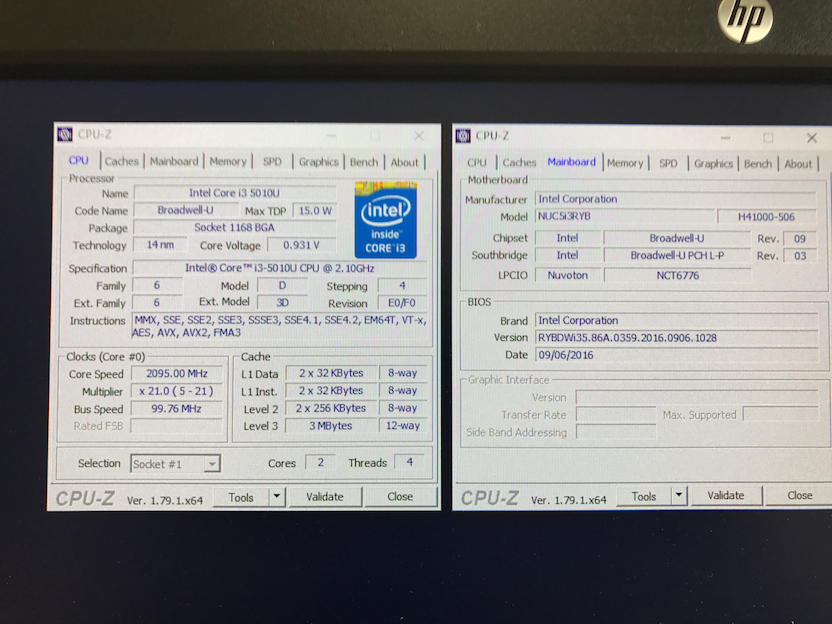Click the CPU-Z icon in right window title bar
The width and height of the screenshot is (832, 624).
coord(463,136)
